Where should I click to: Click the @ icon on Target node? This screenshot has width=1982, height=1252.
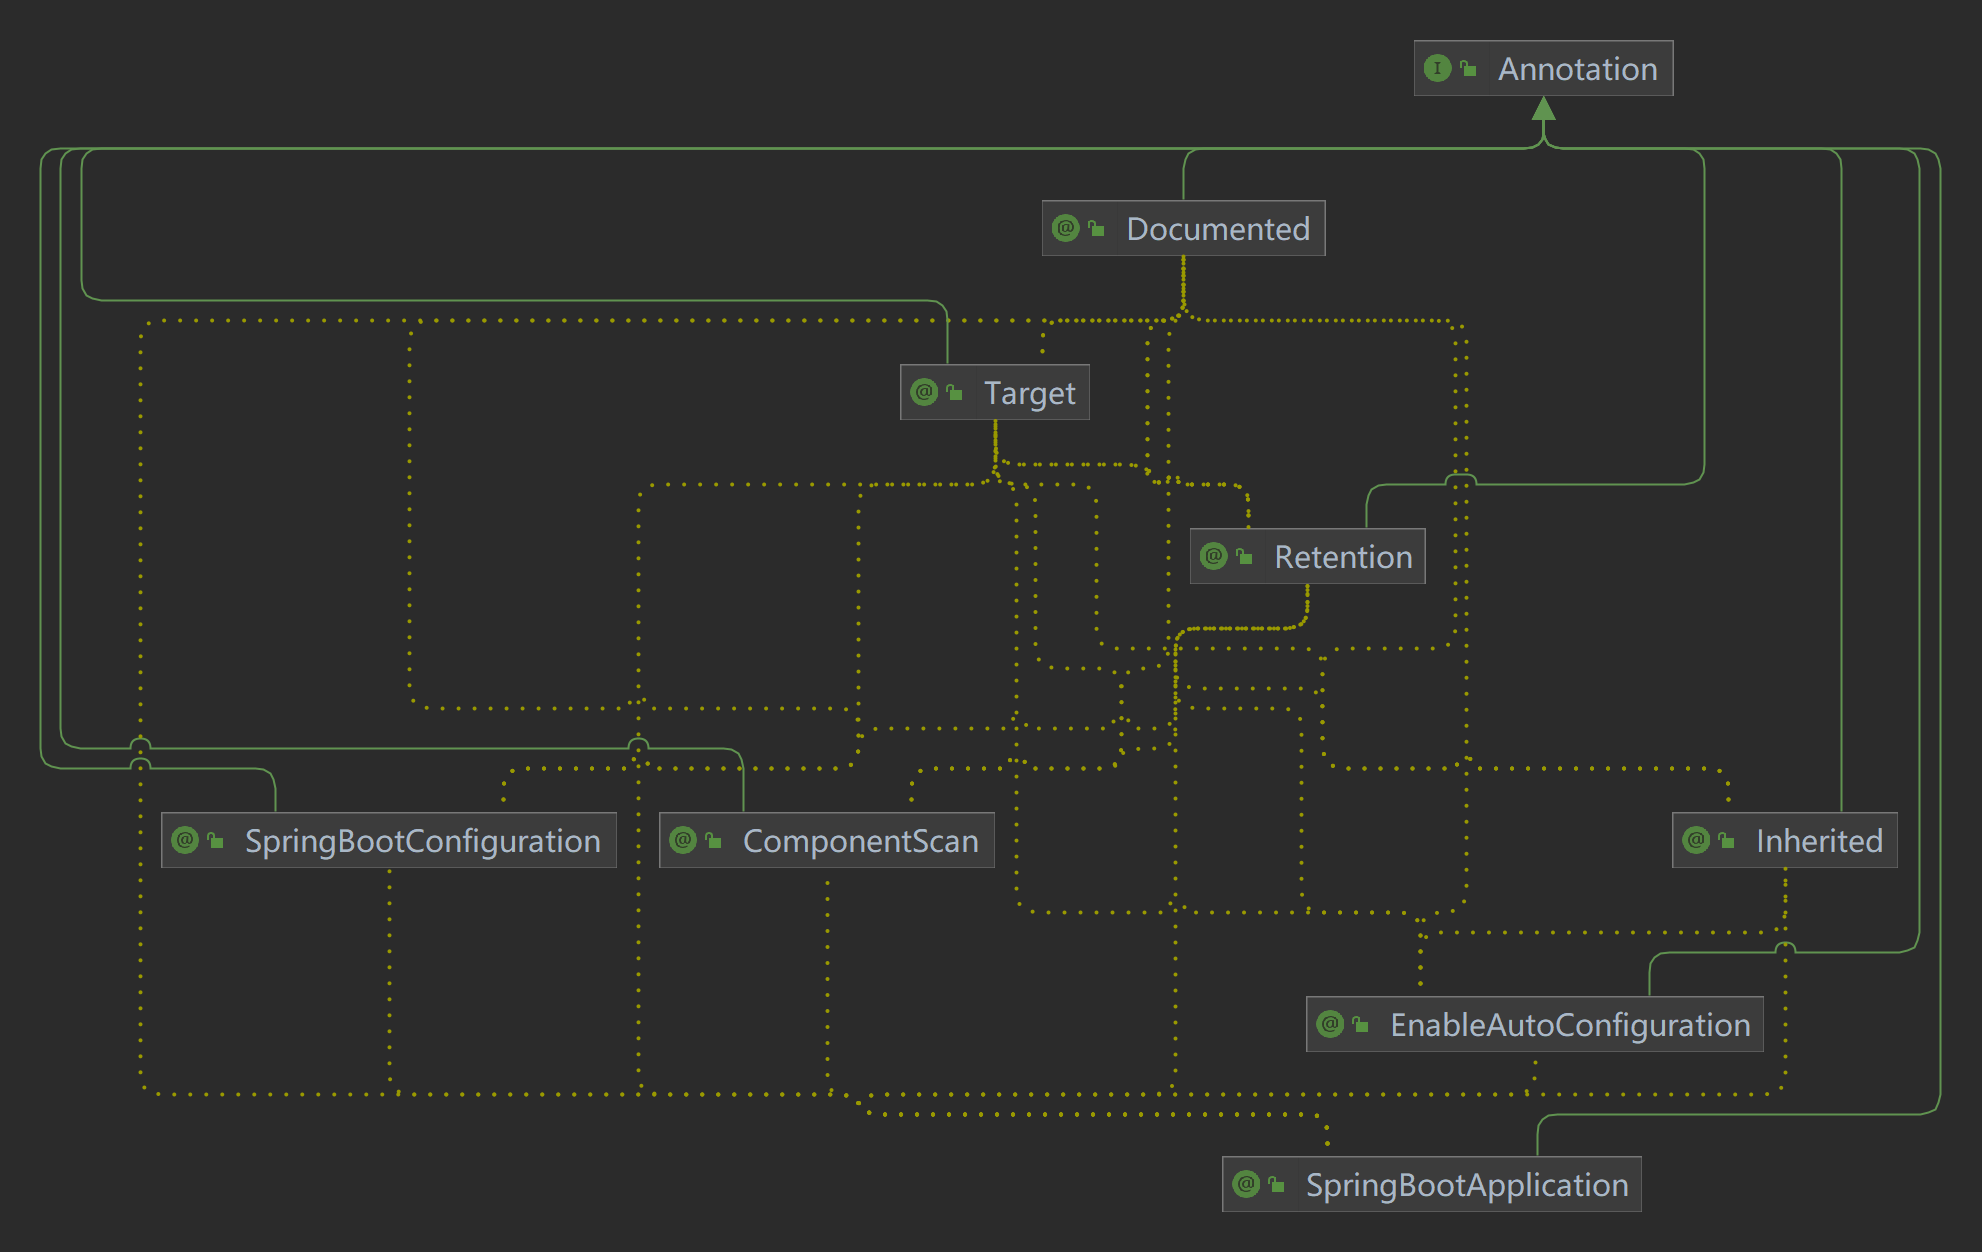coord(924,392)
